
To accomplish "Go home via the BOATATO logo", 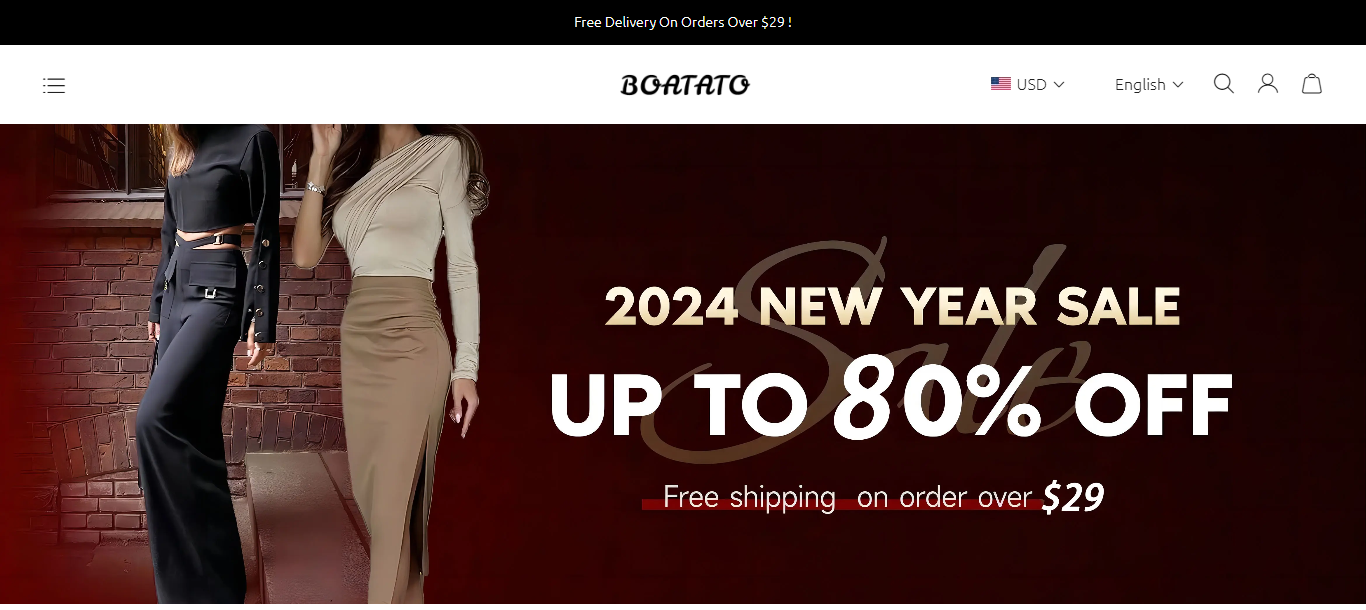I will click(x=685, y=85).
